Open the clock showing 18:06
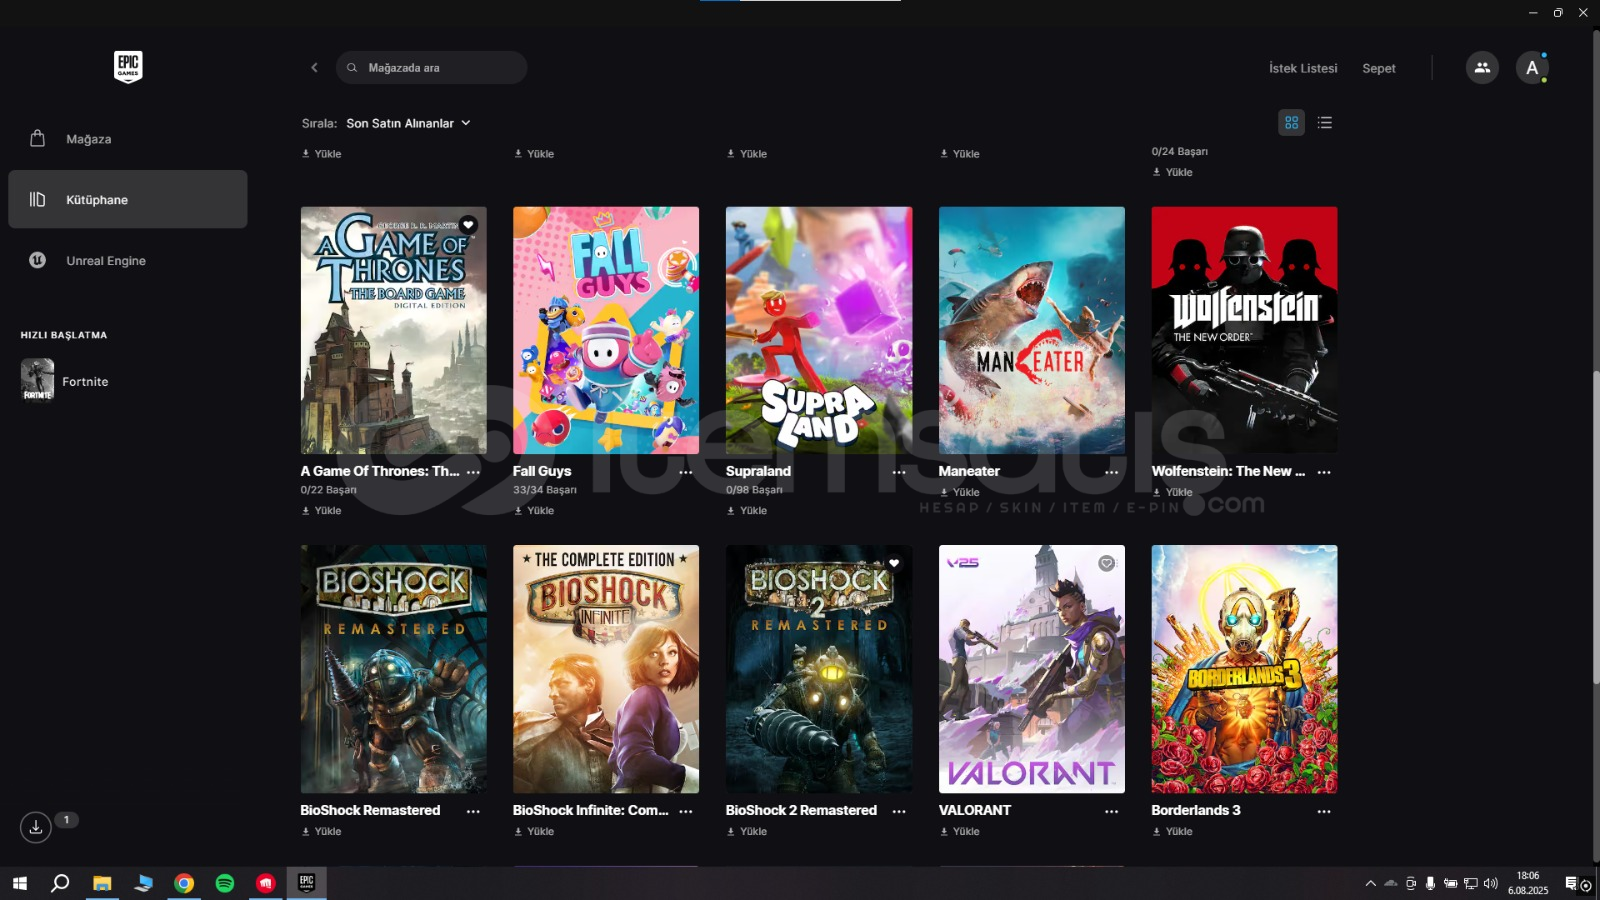Screen dimensions: 1600x900 (1528, 883)
